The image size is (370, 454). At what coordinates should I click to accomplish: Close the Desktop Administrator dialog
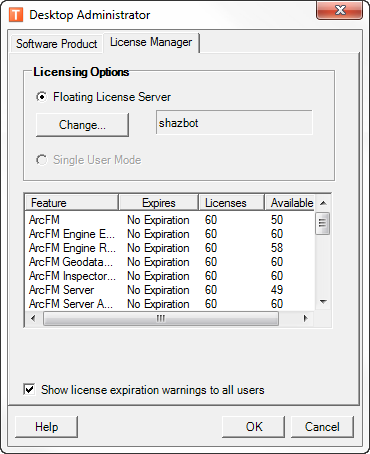tap(339, 10)
